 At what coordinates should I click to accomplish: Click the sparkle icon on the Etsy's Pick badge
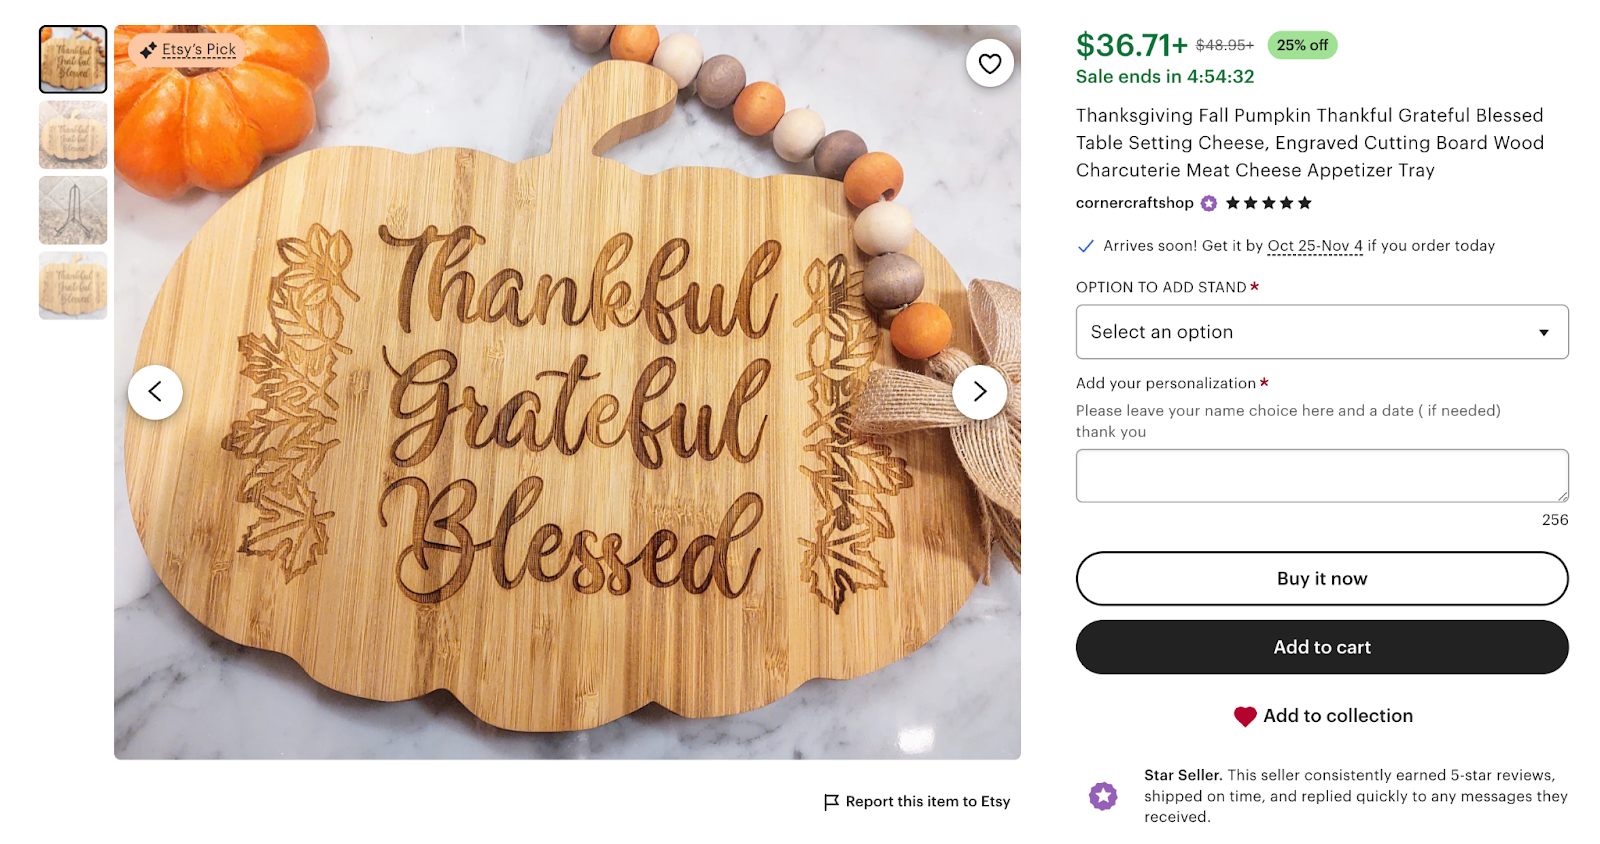(149, 48)
